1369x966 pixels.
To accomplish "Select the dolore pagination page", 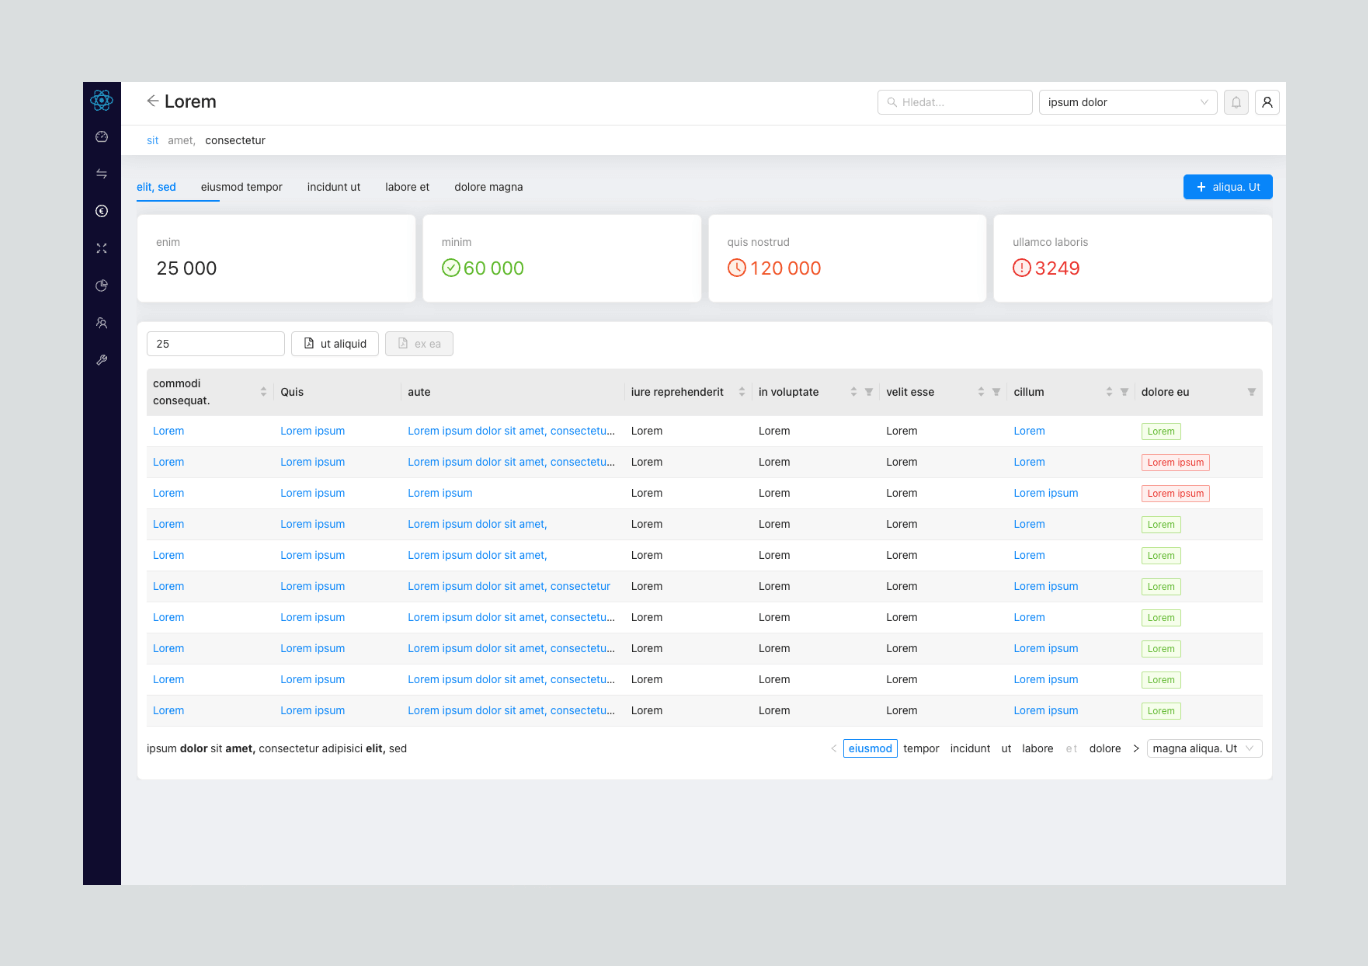I will pos(1105,749).
